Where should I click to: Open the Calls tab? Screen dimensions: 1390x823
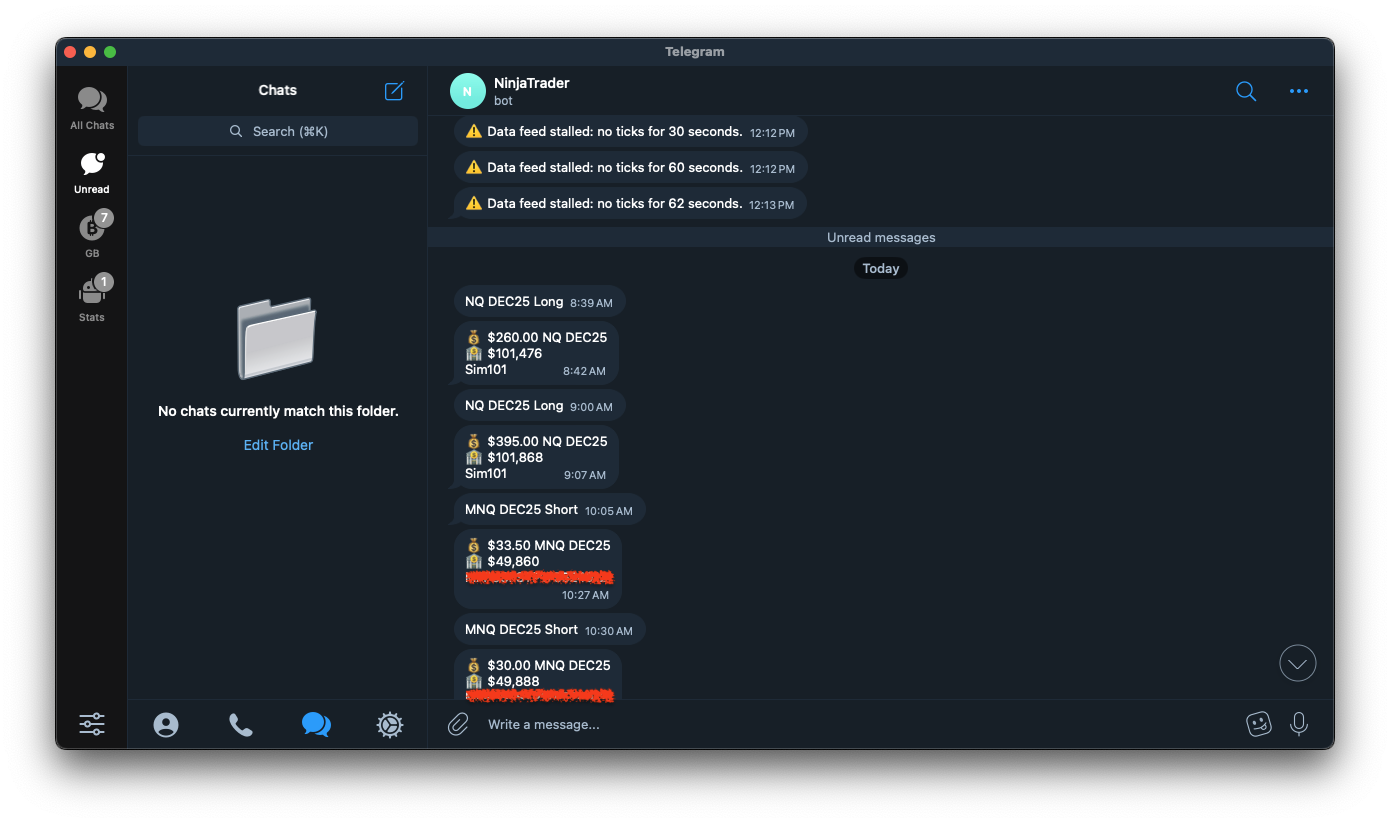[x=241, y=725]
